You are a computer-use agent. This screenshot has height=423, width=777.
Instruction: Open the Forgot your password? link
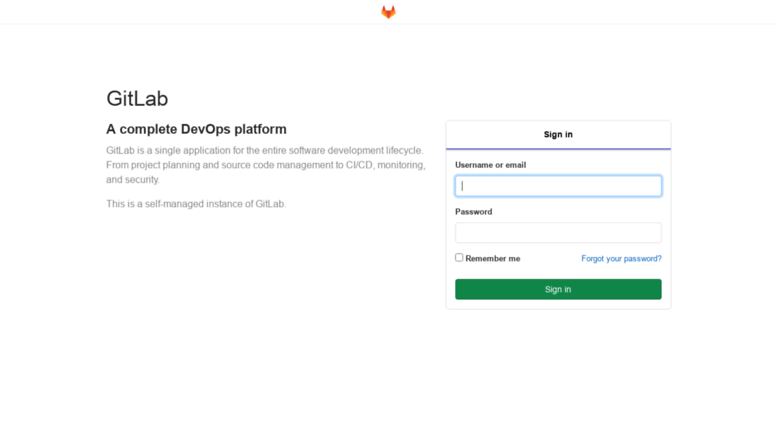tap(621, 259)
